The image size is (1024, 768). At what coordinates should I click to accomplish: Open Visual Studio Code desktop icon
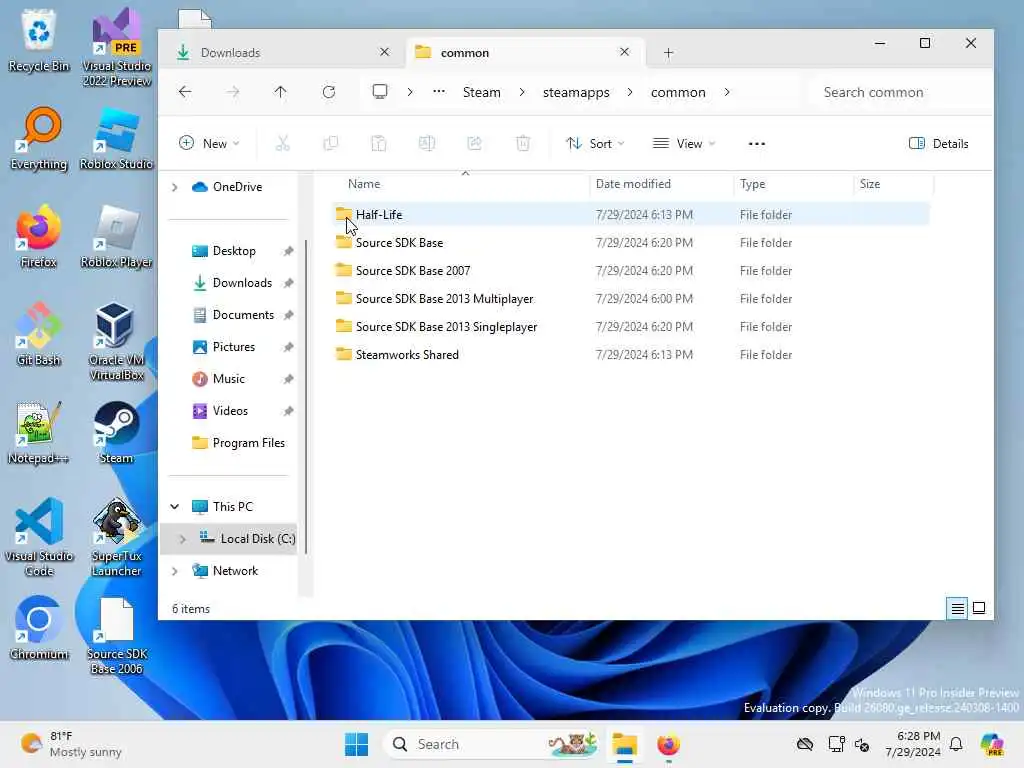[39, 537]
